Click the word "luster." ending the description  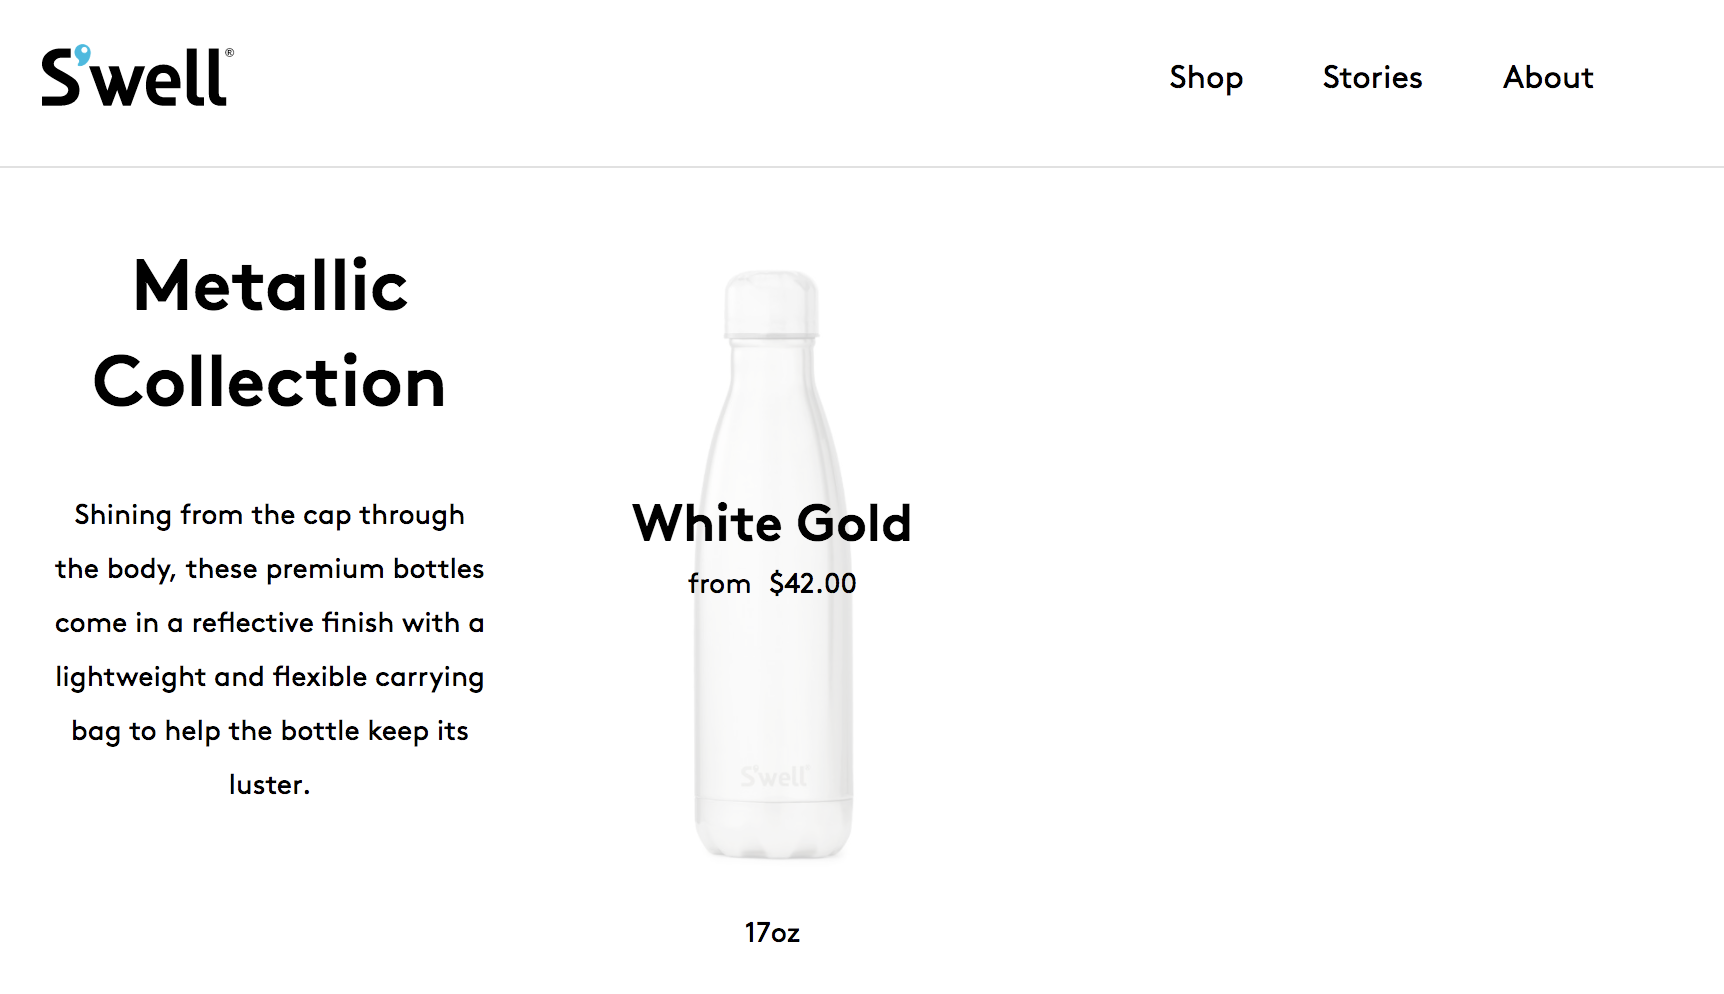[x=269, y=785]
